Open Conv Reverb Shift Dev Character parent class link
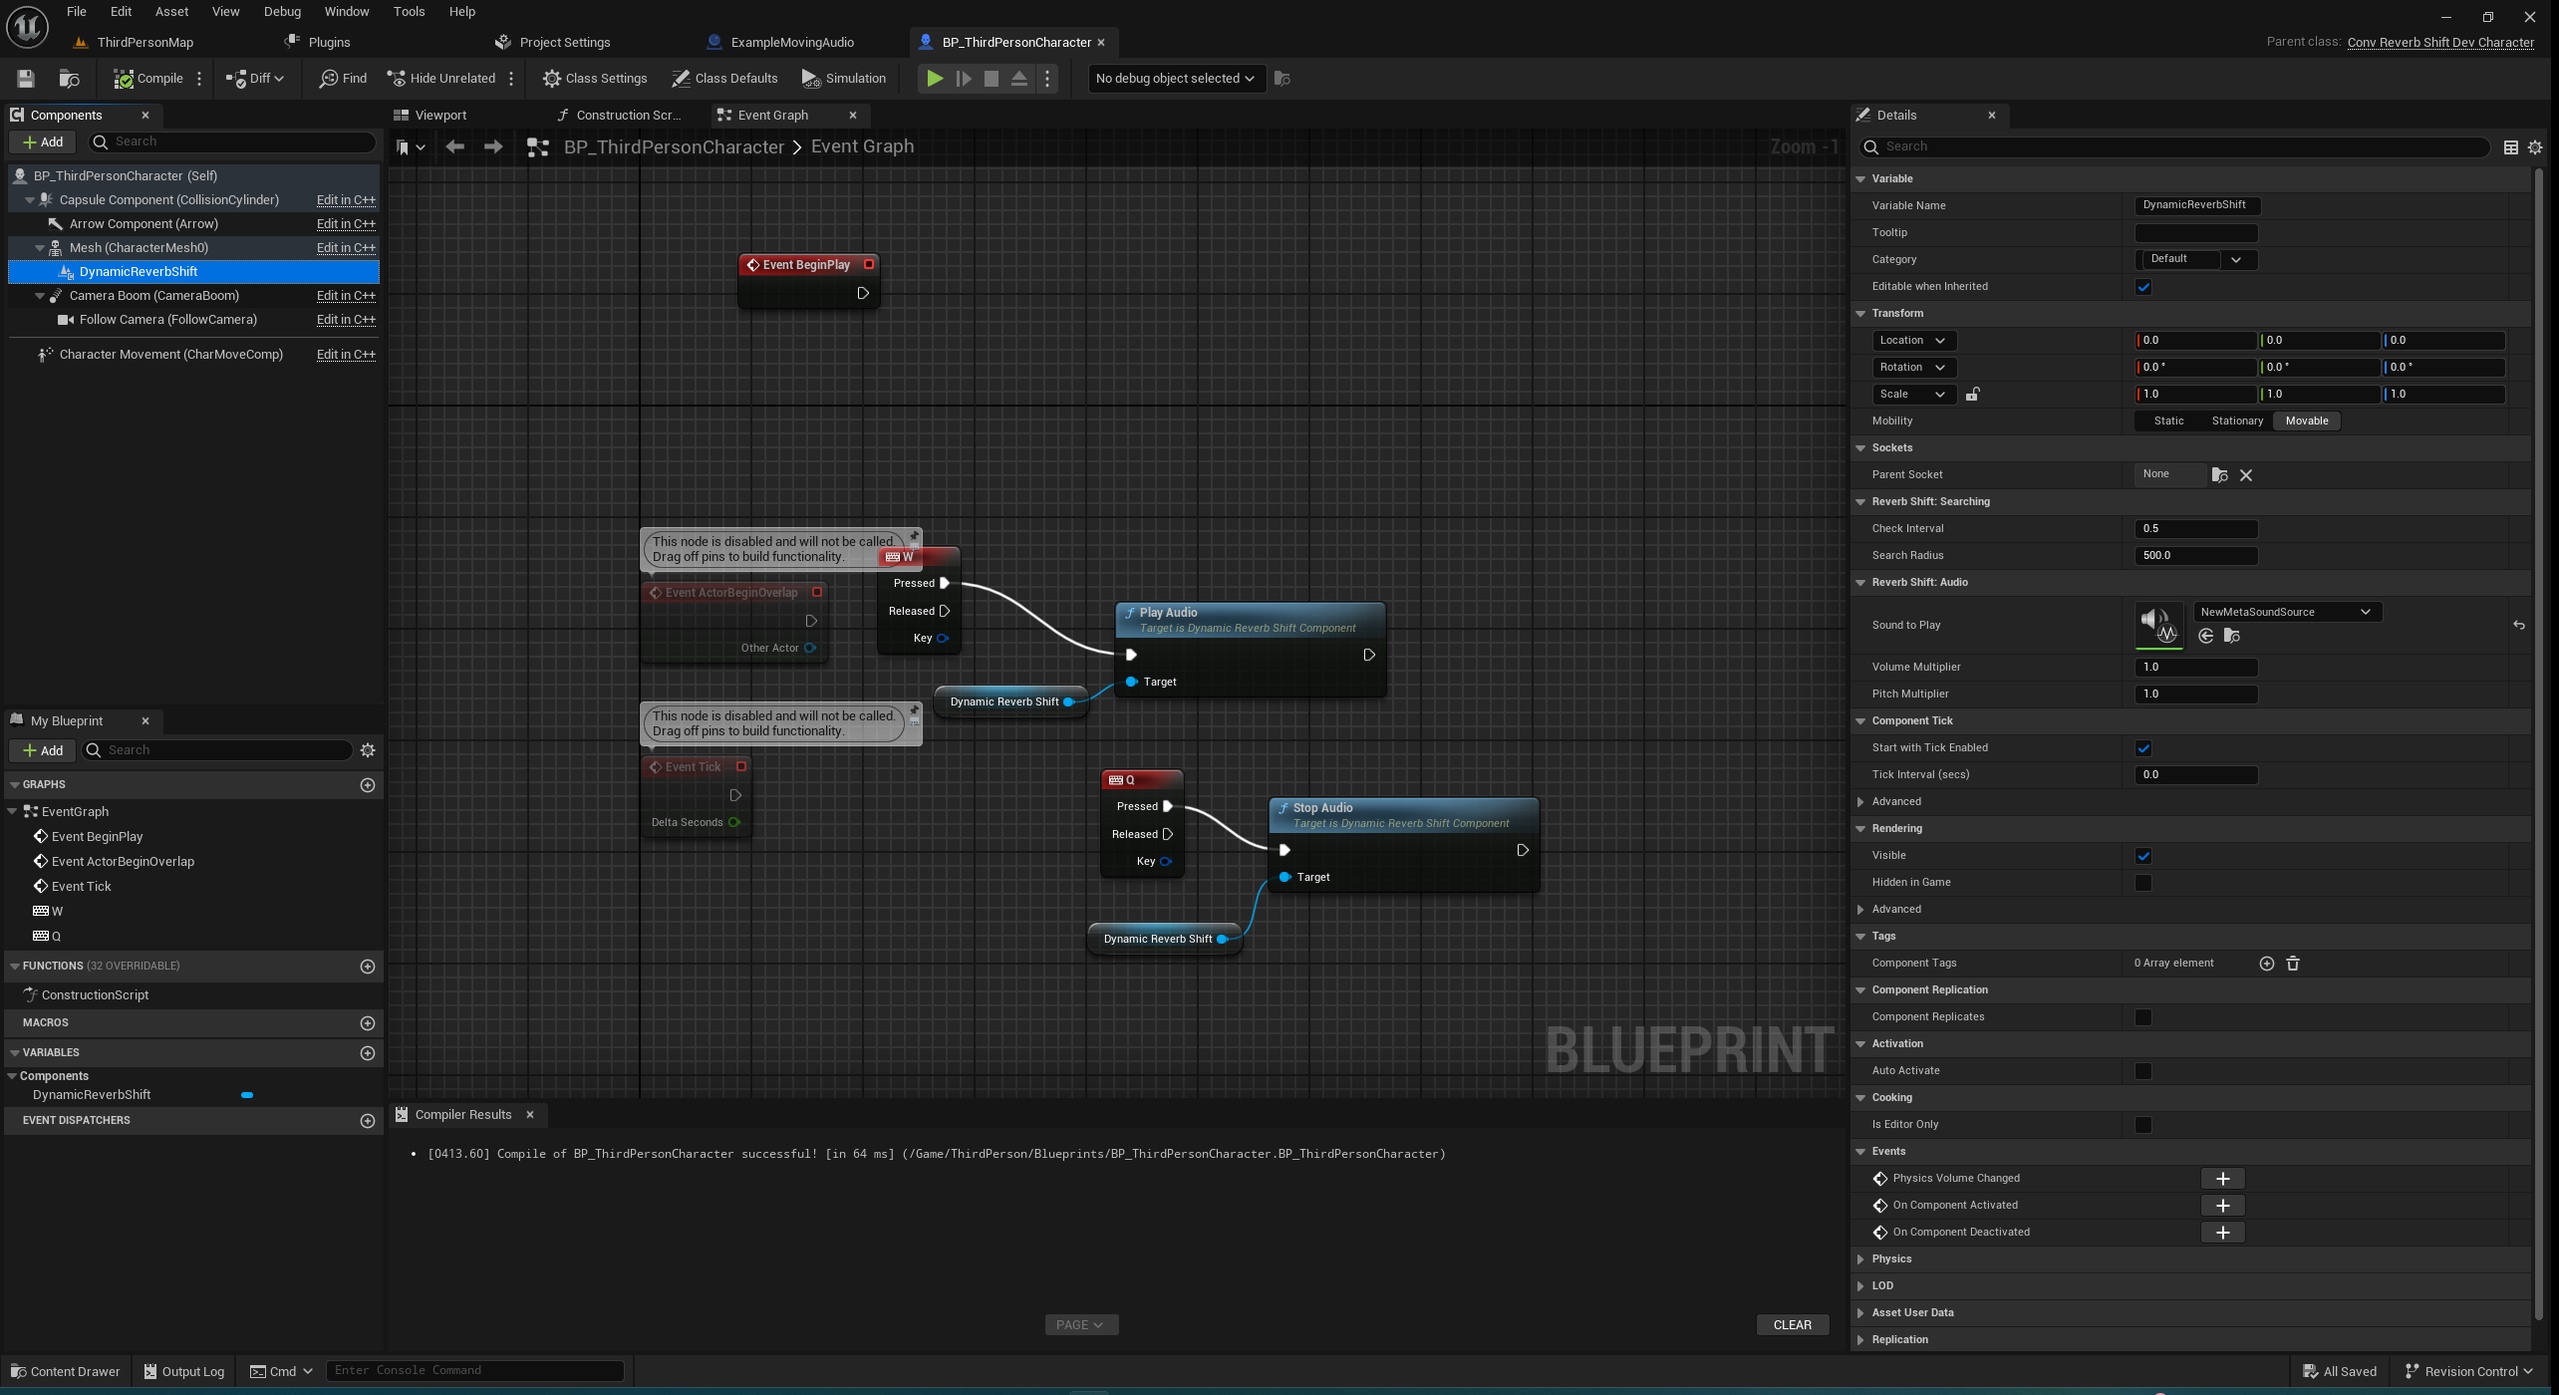The height and width of the screenshot is (1395, 2559). tap(2440, 42)
